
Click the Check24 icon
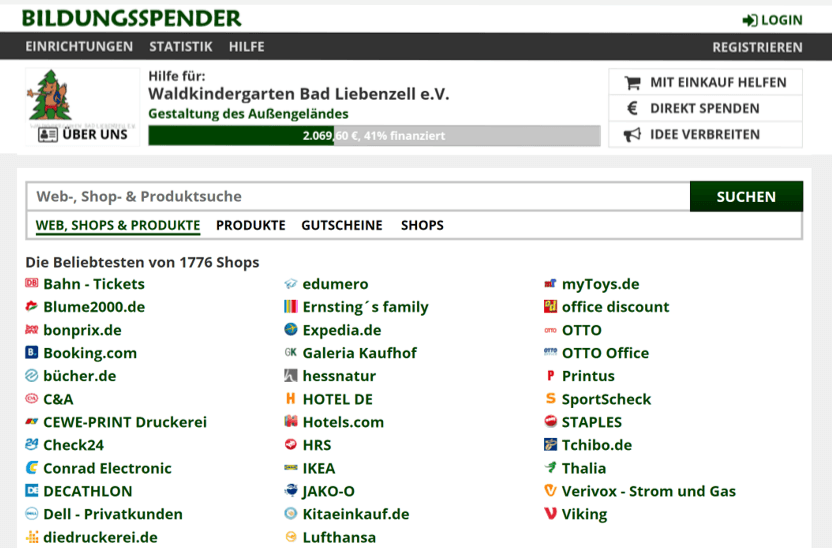pyautogui.click(x=32, y=445)
